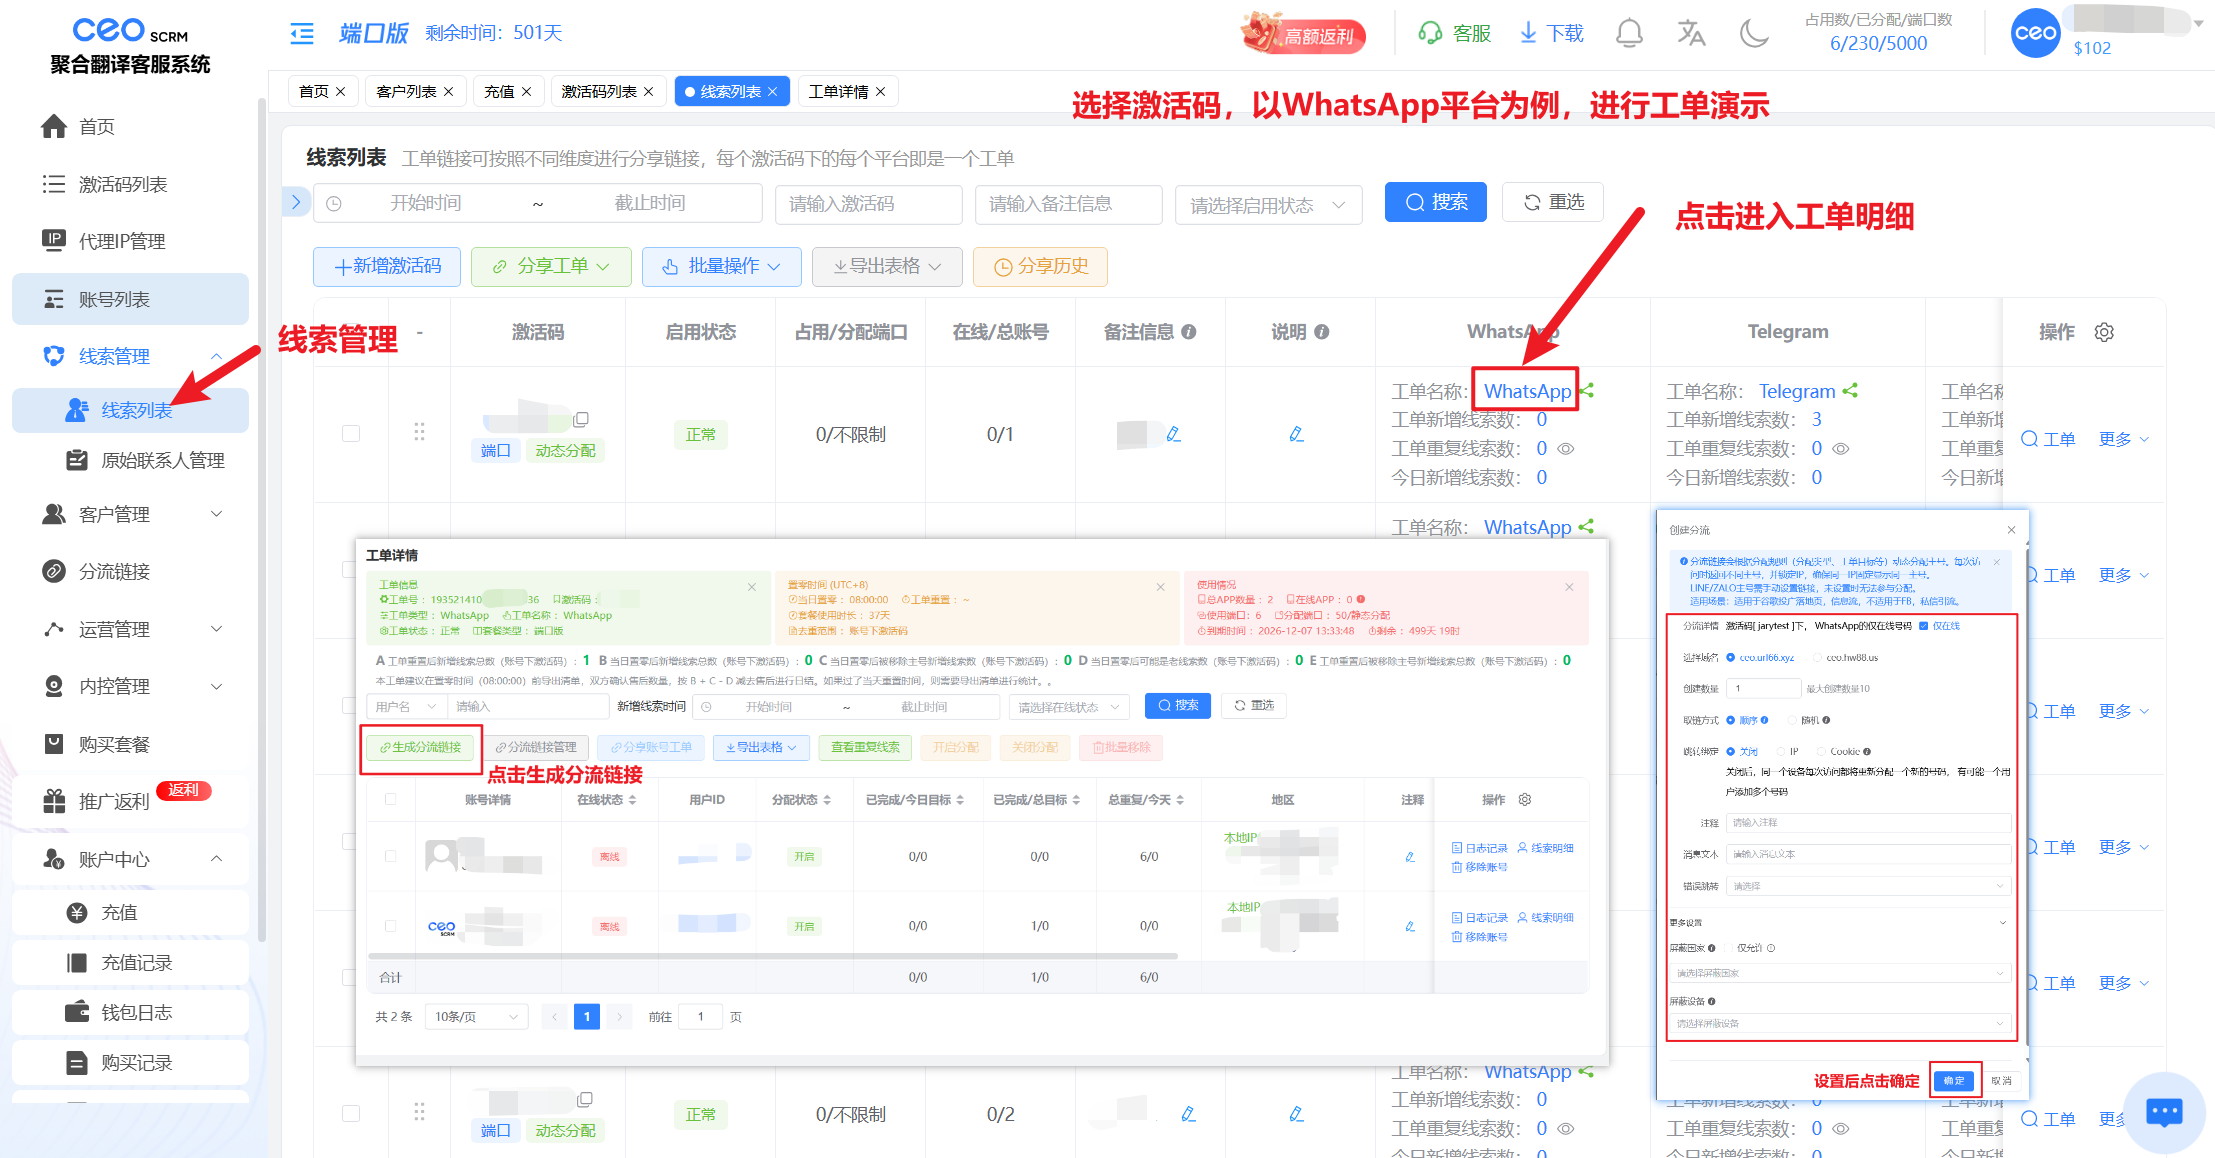The height and width of the screenshot is (1158, 2215).
Task: Open the language translation icon
Action: (x=1691, y=33)
